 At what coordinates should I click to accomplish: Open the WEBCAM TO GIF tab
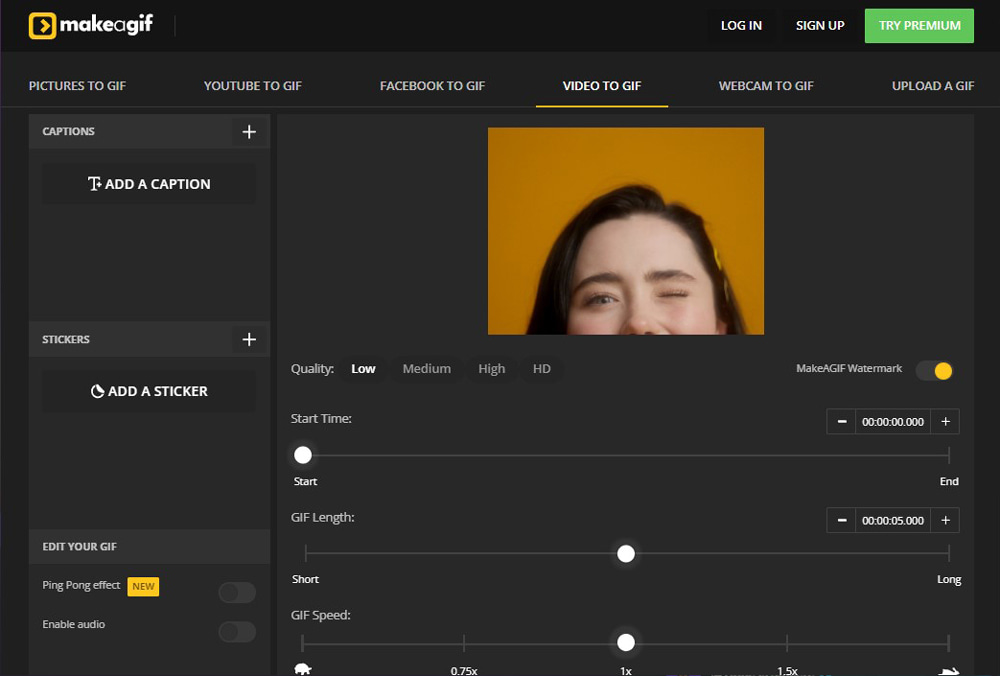[x=766, y=85]
